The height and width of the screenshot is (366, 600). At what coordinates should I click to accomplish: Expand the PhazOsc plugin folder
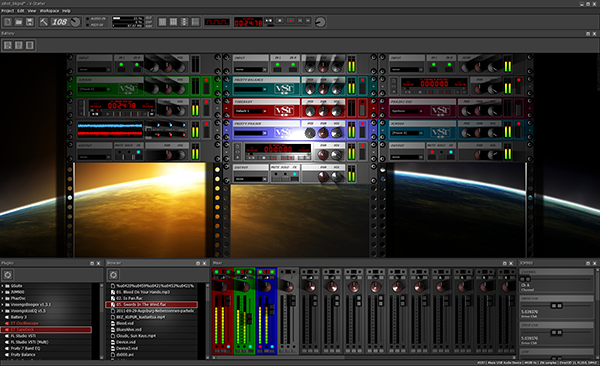[x=2, y=298]
